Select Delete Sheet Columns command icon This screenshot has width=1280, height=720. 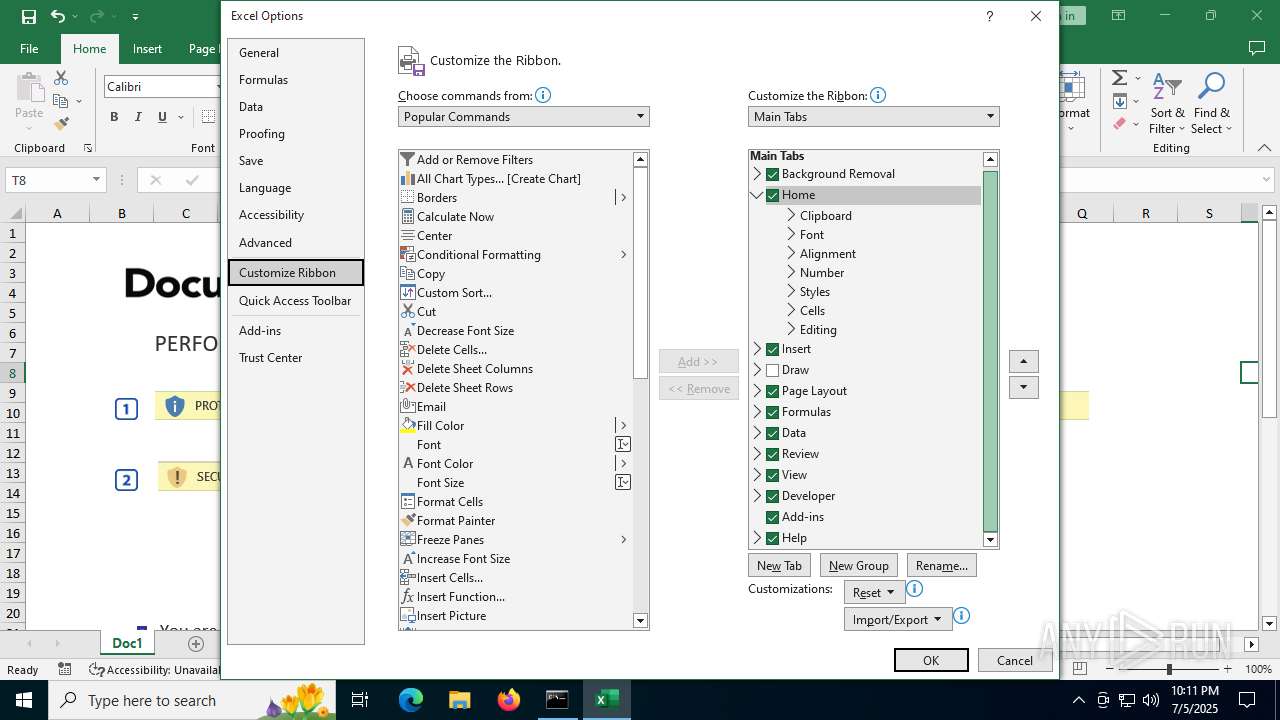407,368
